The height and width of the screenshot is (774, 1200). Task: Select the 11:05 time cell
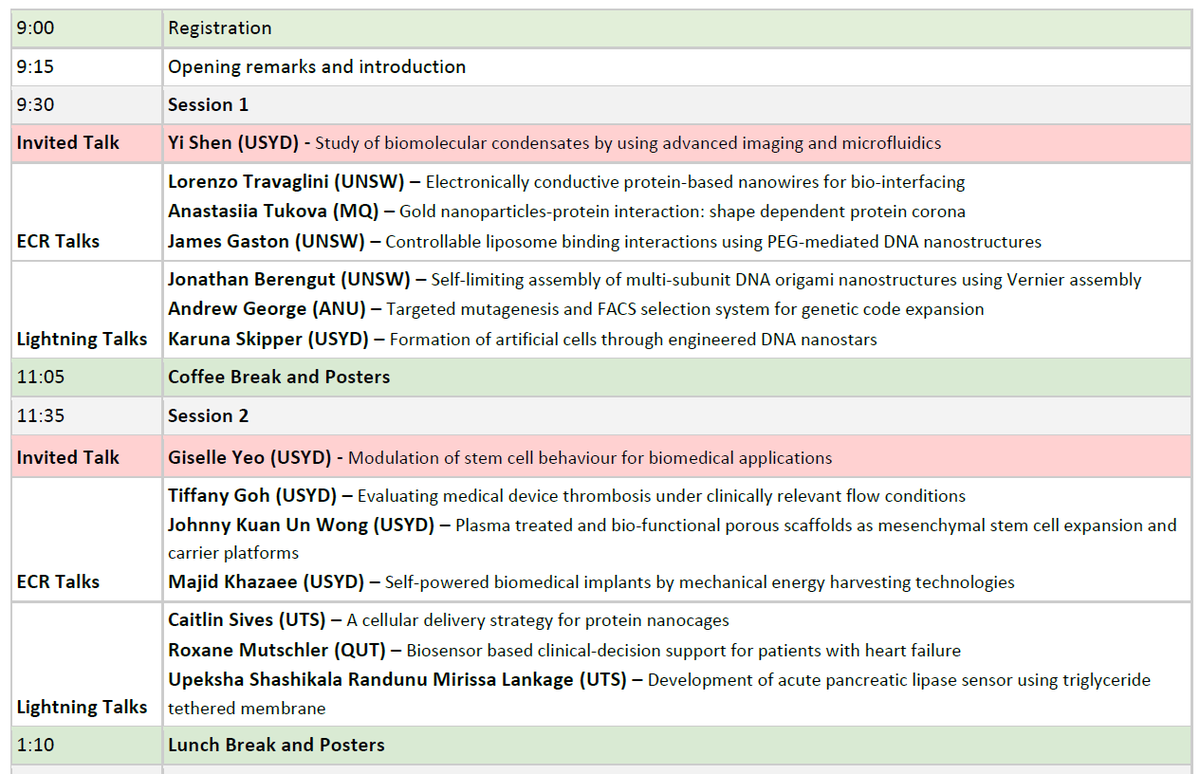(87, 377)
